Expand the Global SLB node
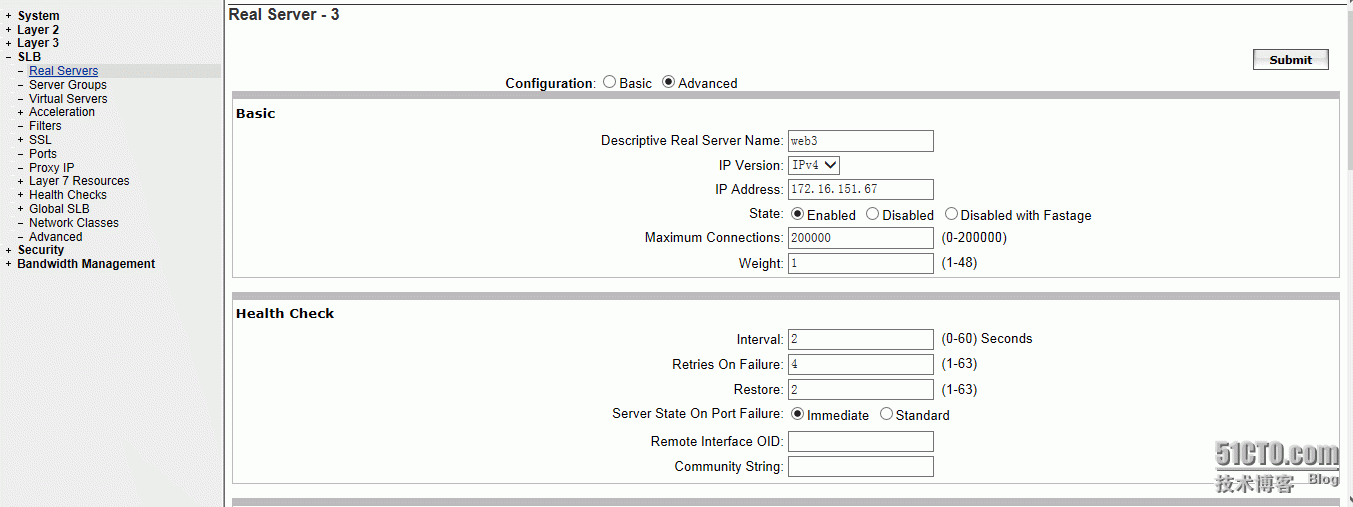Viewport: 1353px width, 507px height. click(21, 209)
